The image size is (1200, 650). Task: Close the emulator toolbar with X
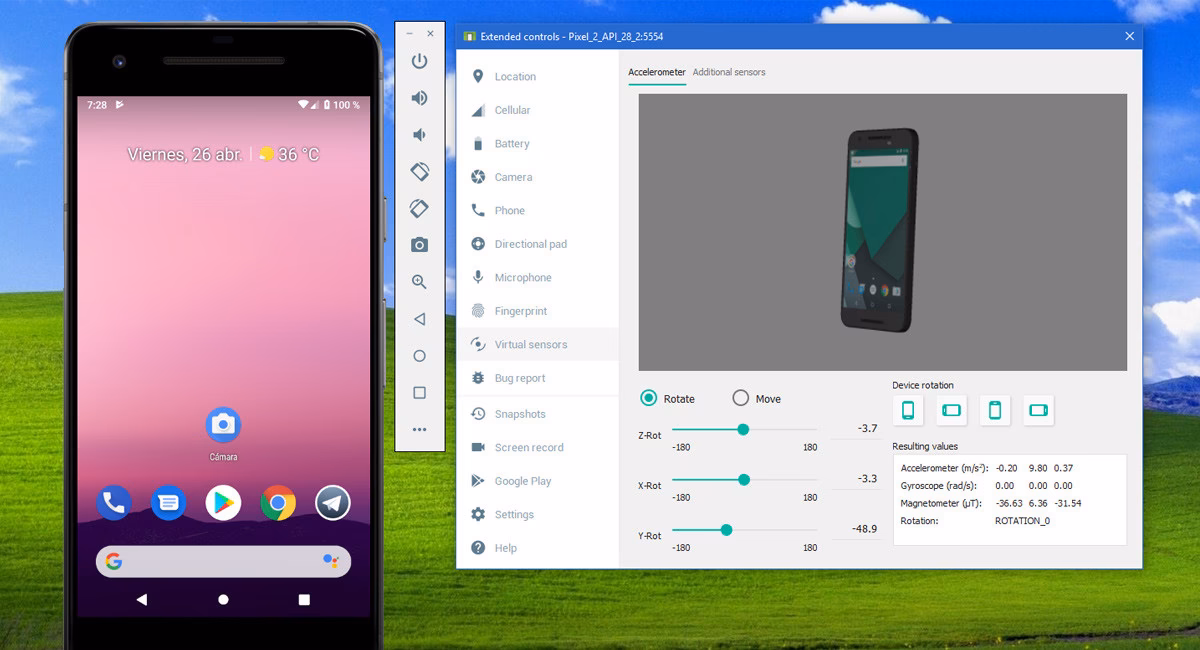coord(431,33)
